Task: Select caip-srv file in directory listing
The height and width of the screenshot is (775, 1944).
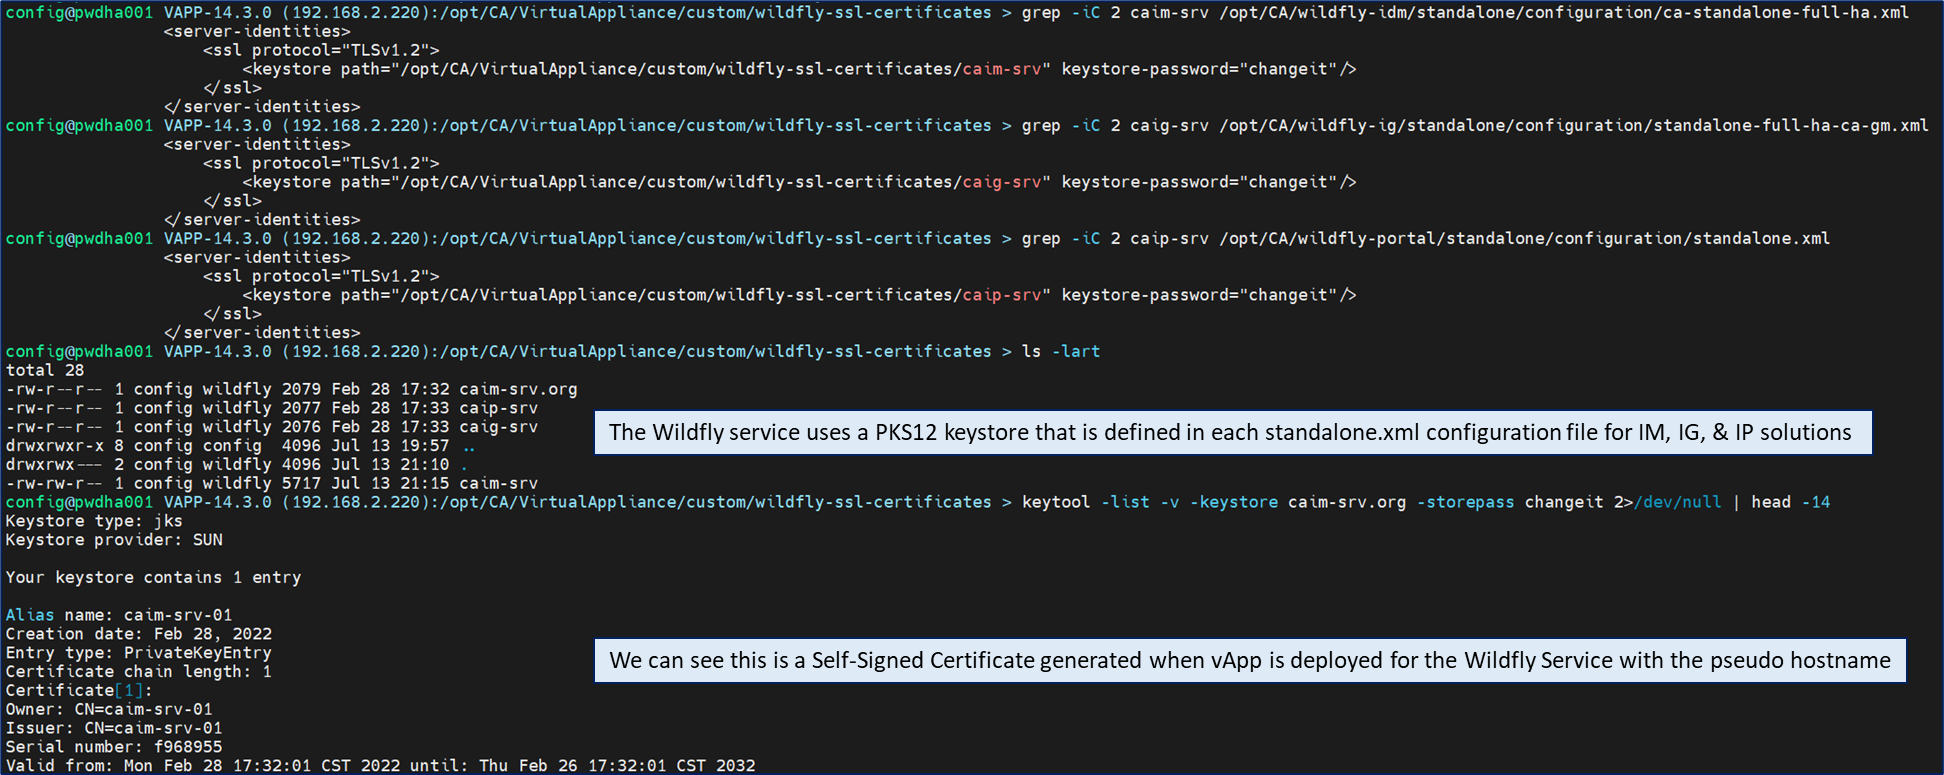Action: coord(498,408)
